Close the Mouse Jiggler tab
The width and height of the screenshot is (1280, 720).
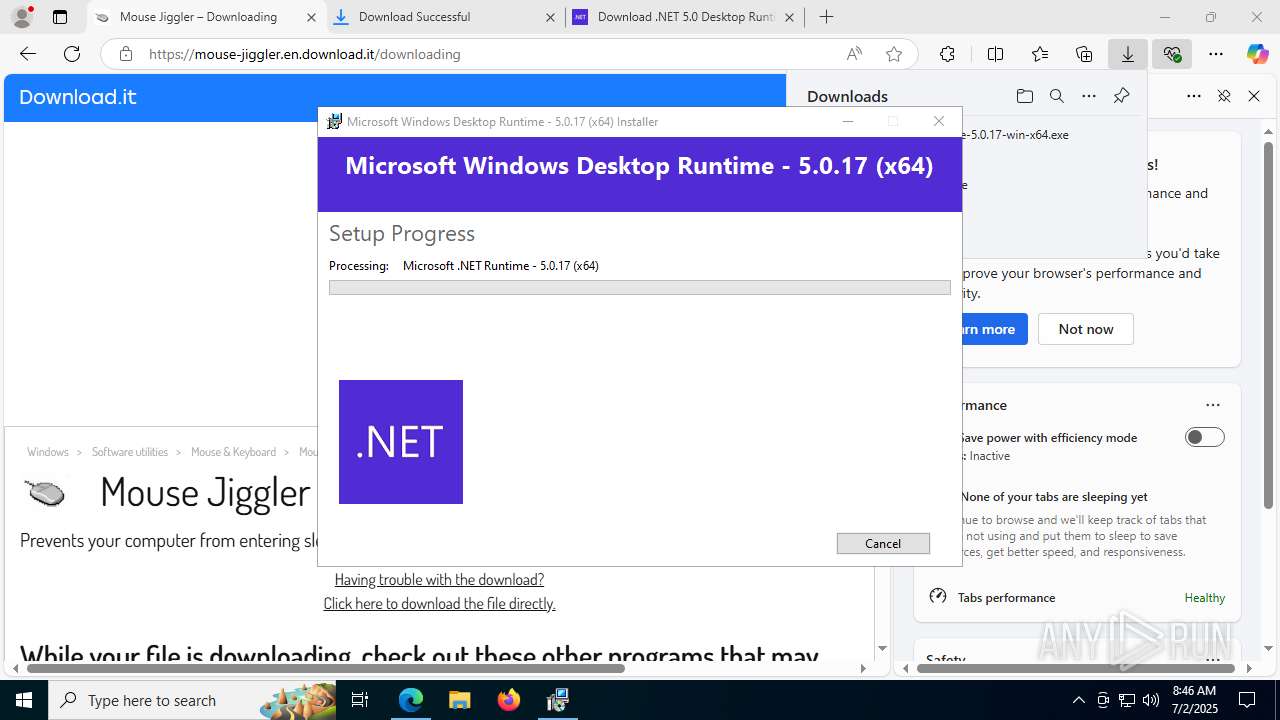(x=311, y=17)
